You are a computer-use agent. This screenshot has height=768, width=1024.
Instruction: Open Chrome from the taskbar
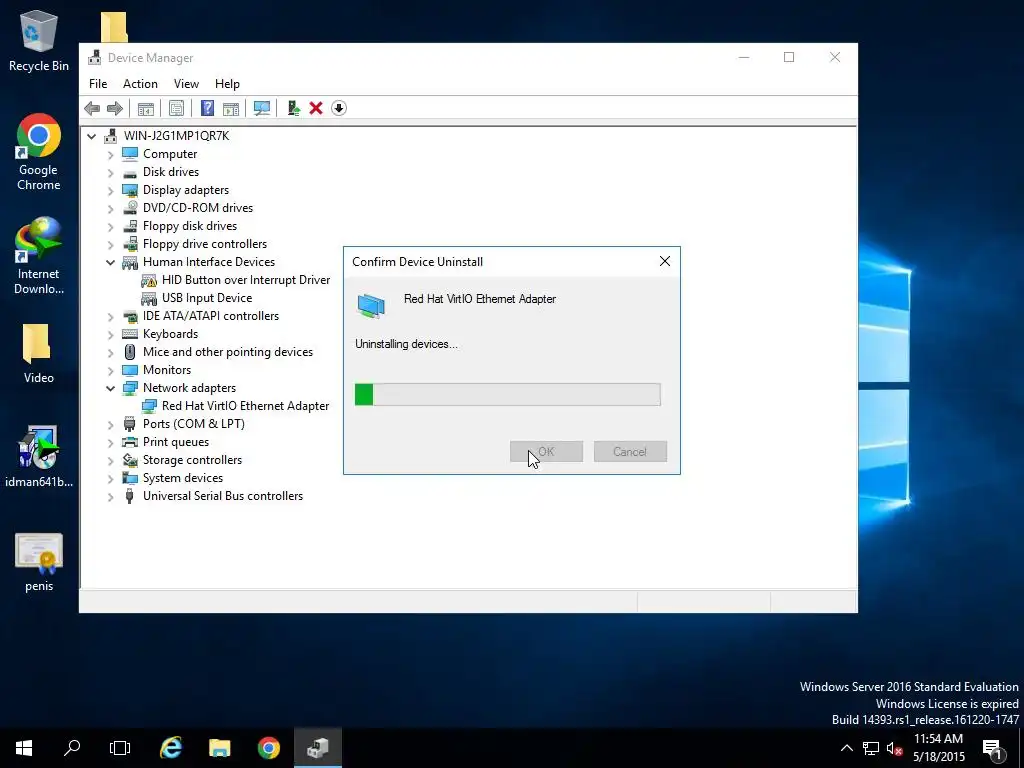(x=268, y=748)
